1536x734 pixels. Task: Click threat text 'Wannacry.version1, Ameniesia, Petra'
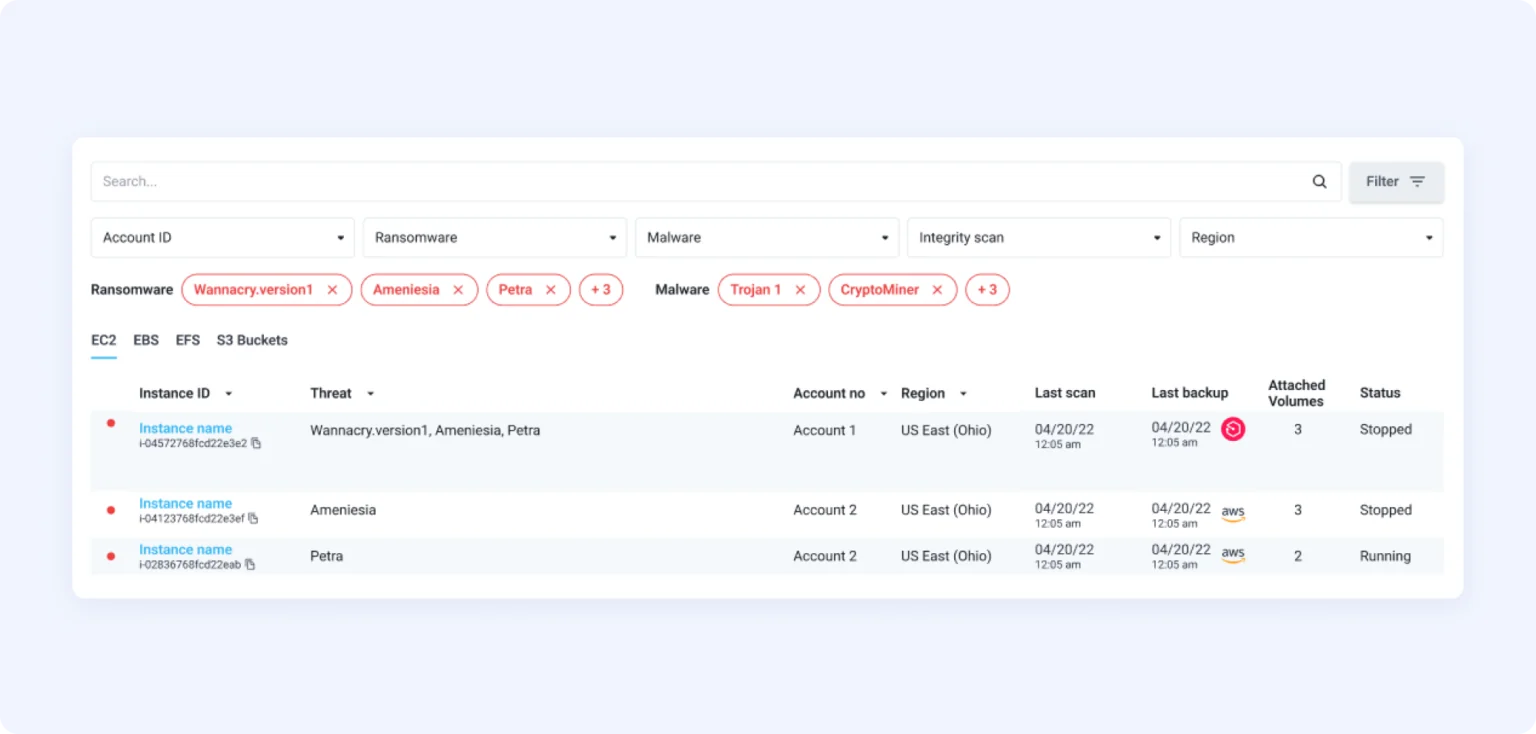click(425, 430)
